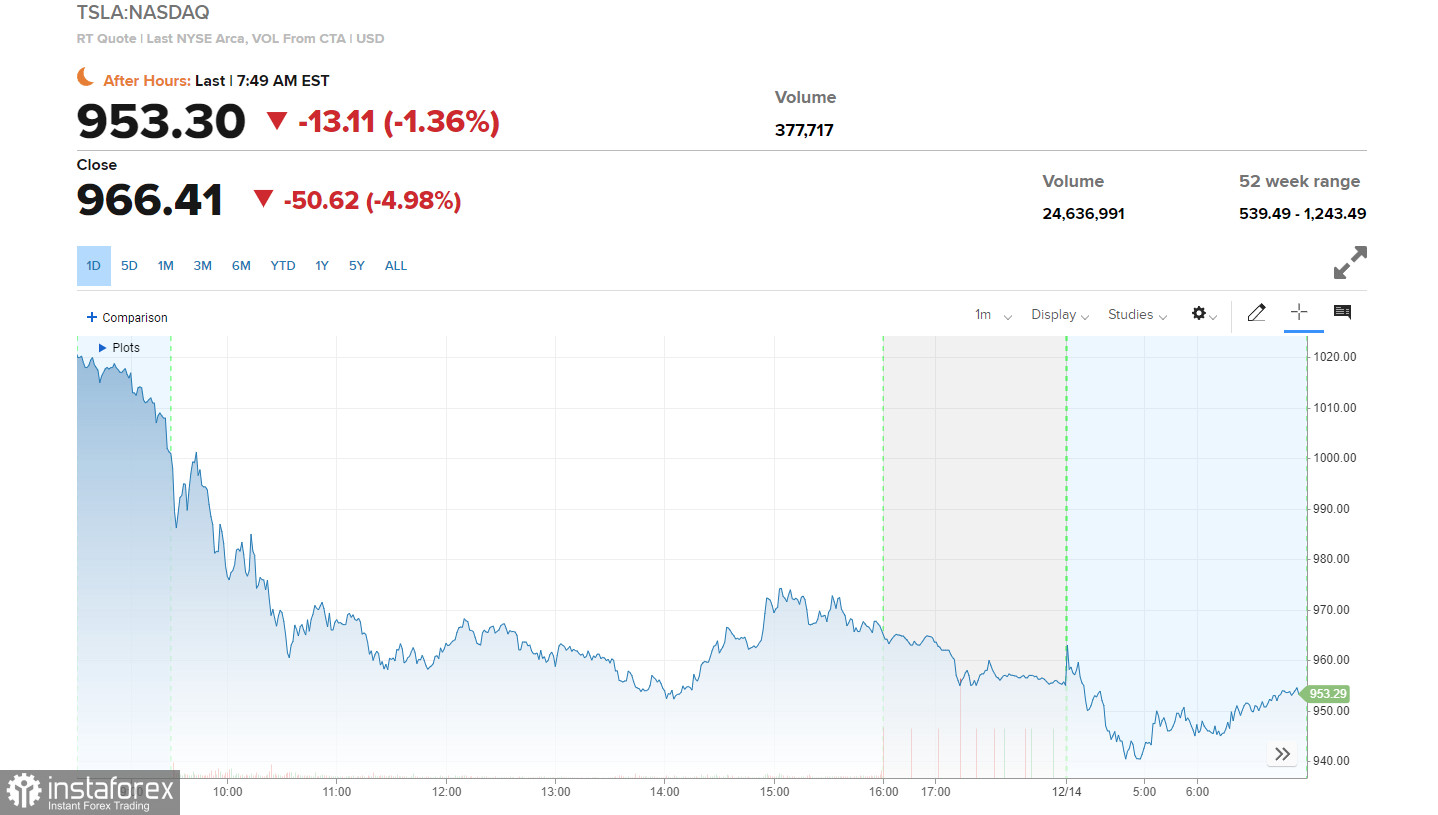Click the instaforex logo icon
The width and height of the screenshot is (1438, 815).
click(x=22, y=792)
